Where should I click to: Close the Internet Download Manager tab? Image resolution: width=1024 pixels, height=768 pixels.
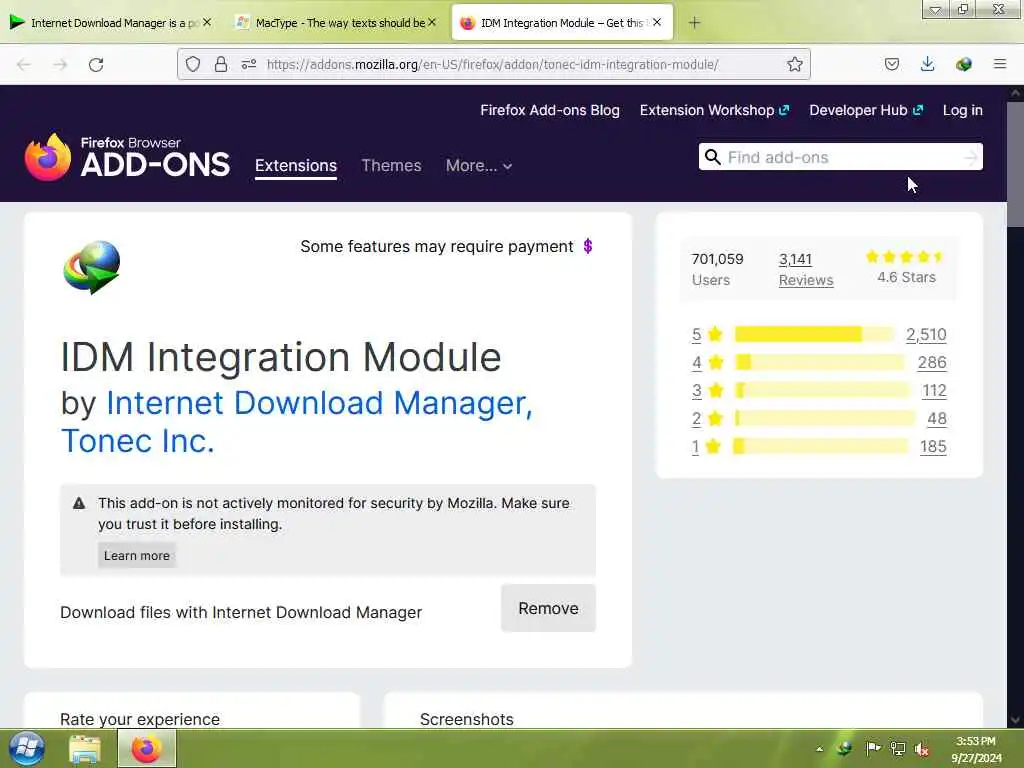click(x=207, y=22)
